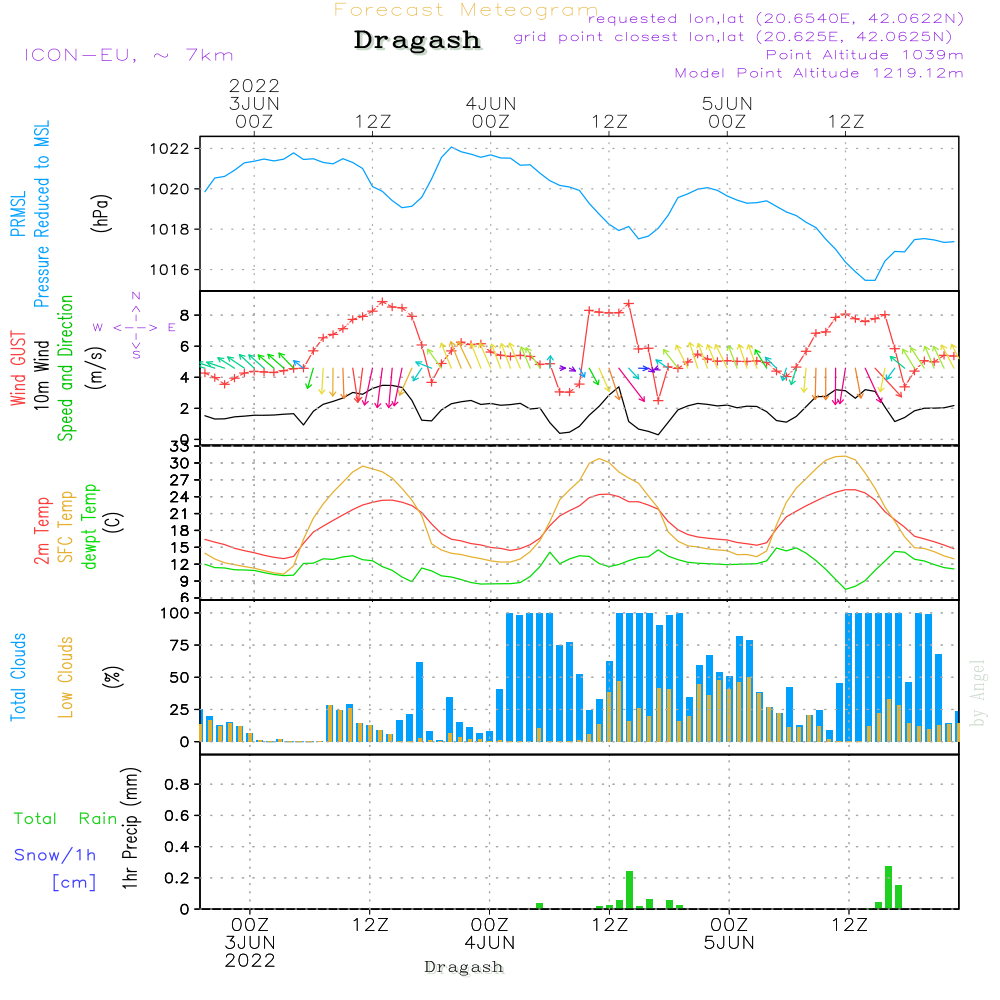Click the '0.8' precipitation axis value
Screen dimensions: 1000x1000
pos(177,784)
